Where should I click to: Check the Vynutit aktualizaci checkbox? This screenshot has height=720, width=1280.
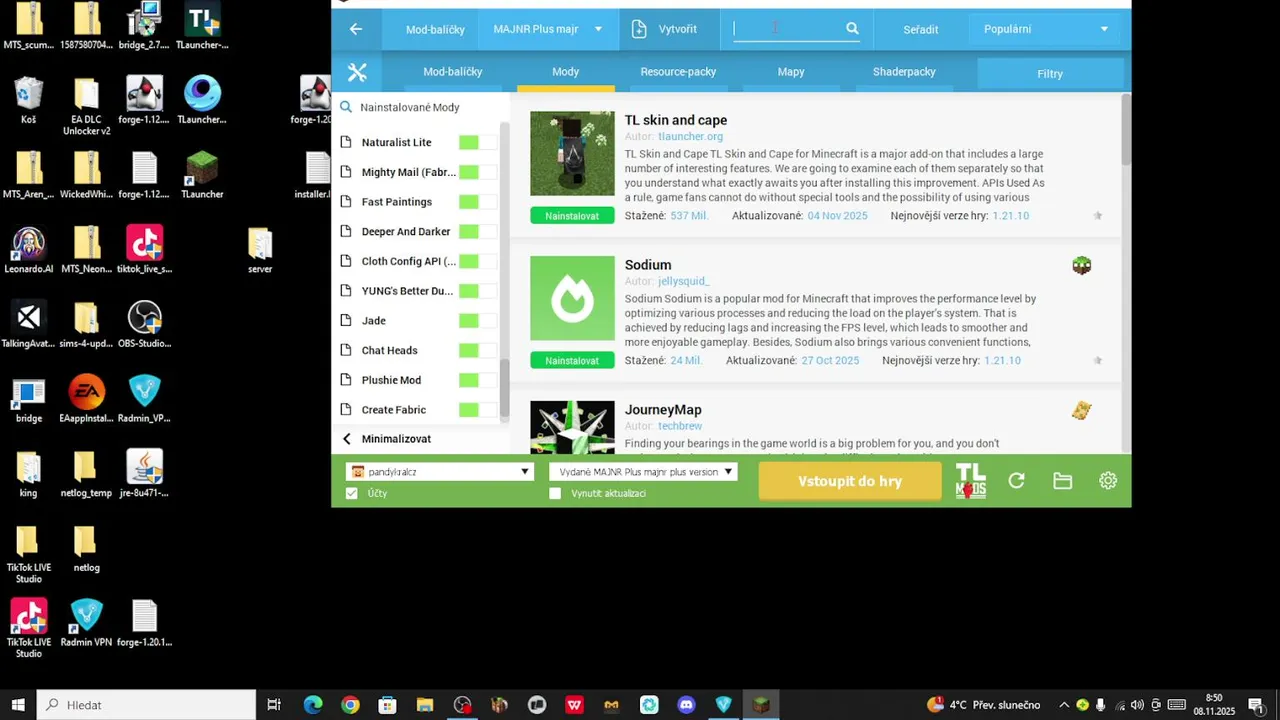tap(555, 493)
